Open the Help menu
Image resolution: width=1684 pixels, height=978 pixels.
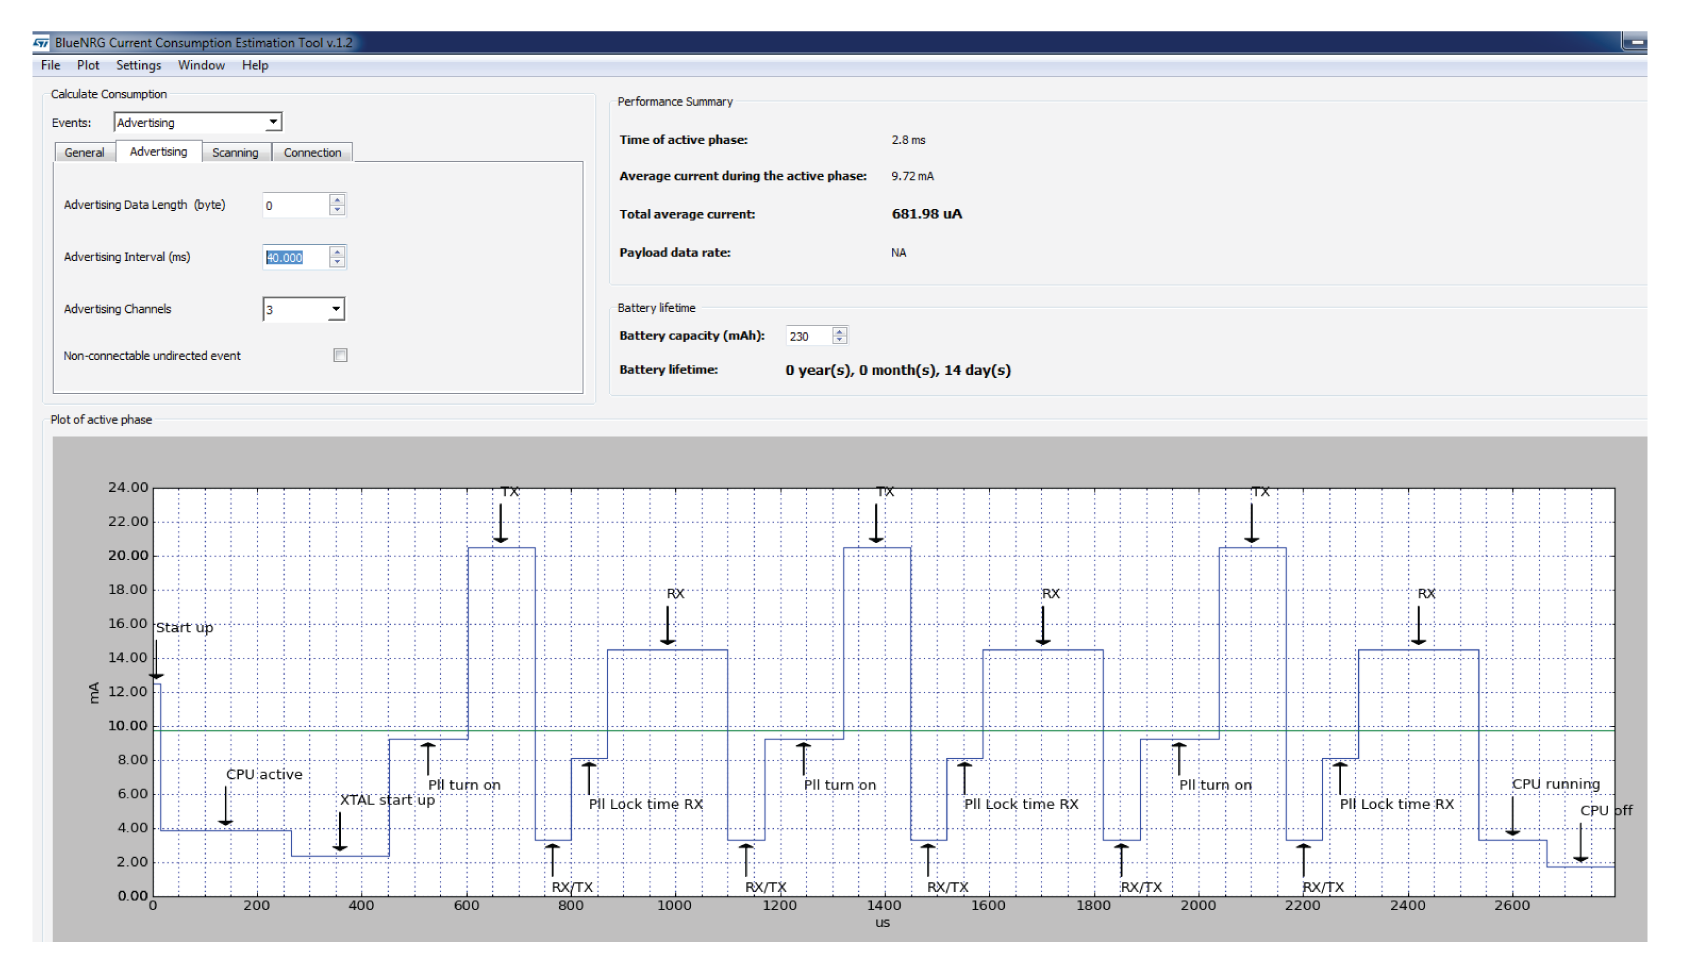click(255, 65)
